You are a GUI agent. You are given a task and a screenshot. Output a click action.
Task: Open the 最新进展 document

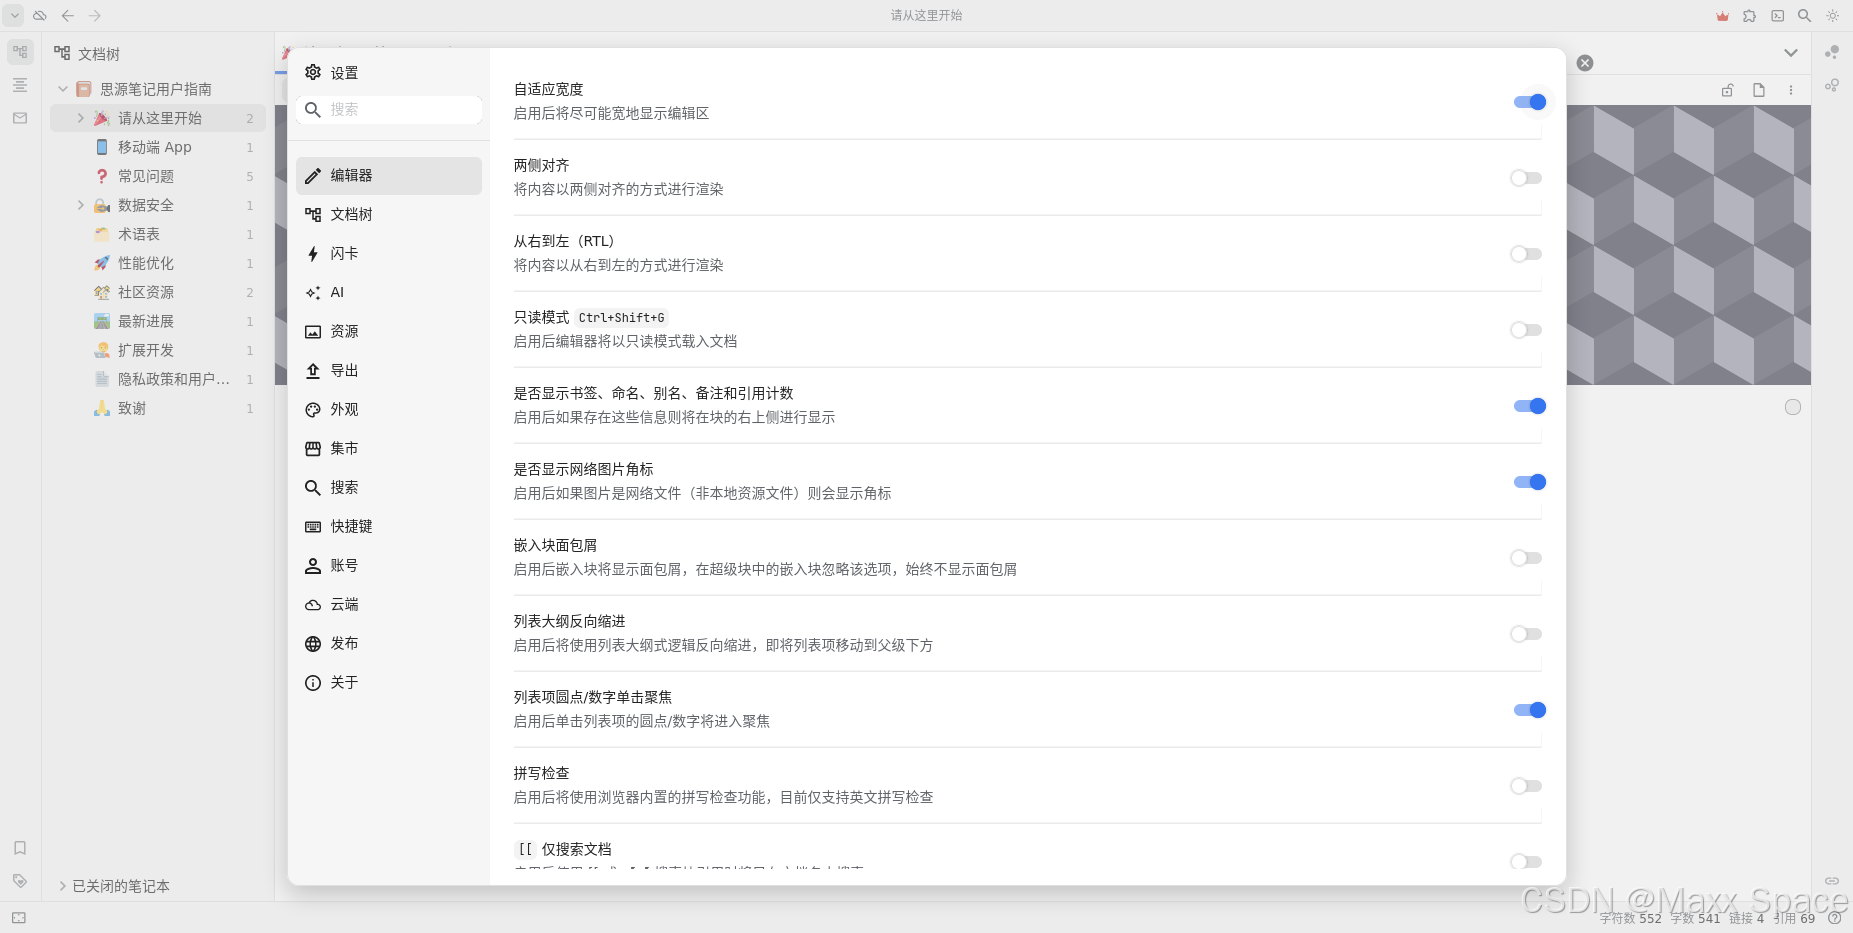(x=158, y=321)
